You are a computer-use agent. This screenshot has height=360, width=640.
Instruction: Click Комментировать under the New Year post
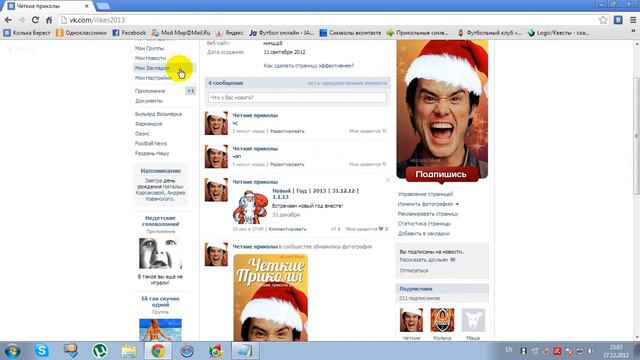[287, 229]
